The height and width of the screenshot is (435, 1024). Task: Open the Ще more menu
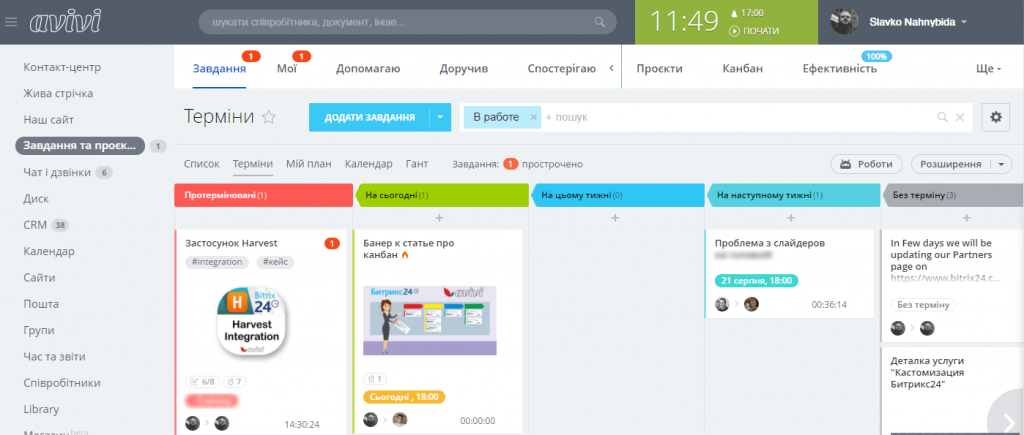click(988, 69)
